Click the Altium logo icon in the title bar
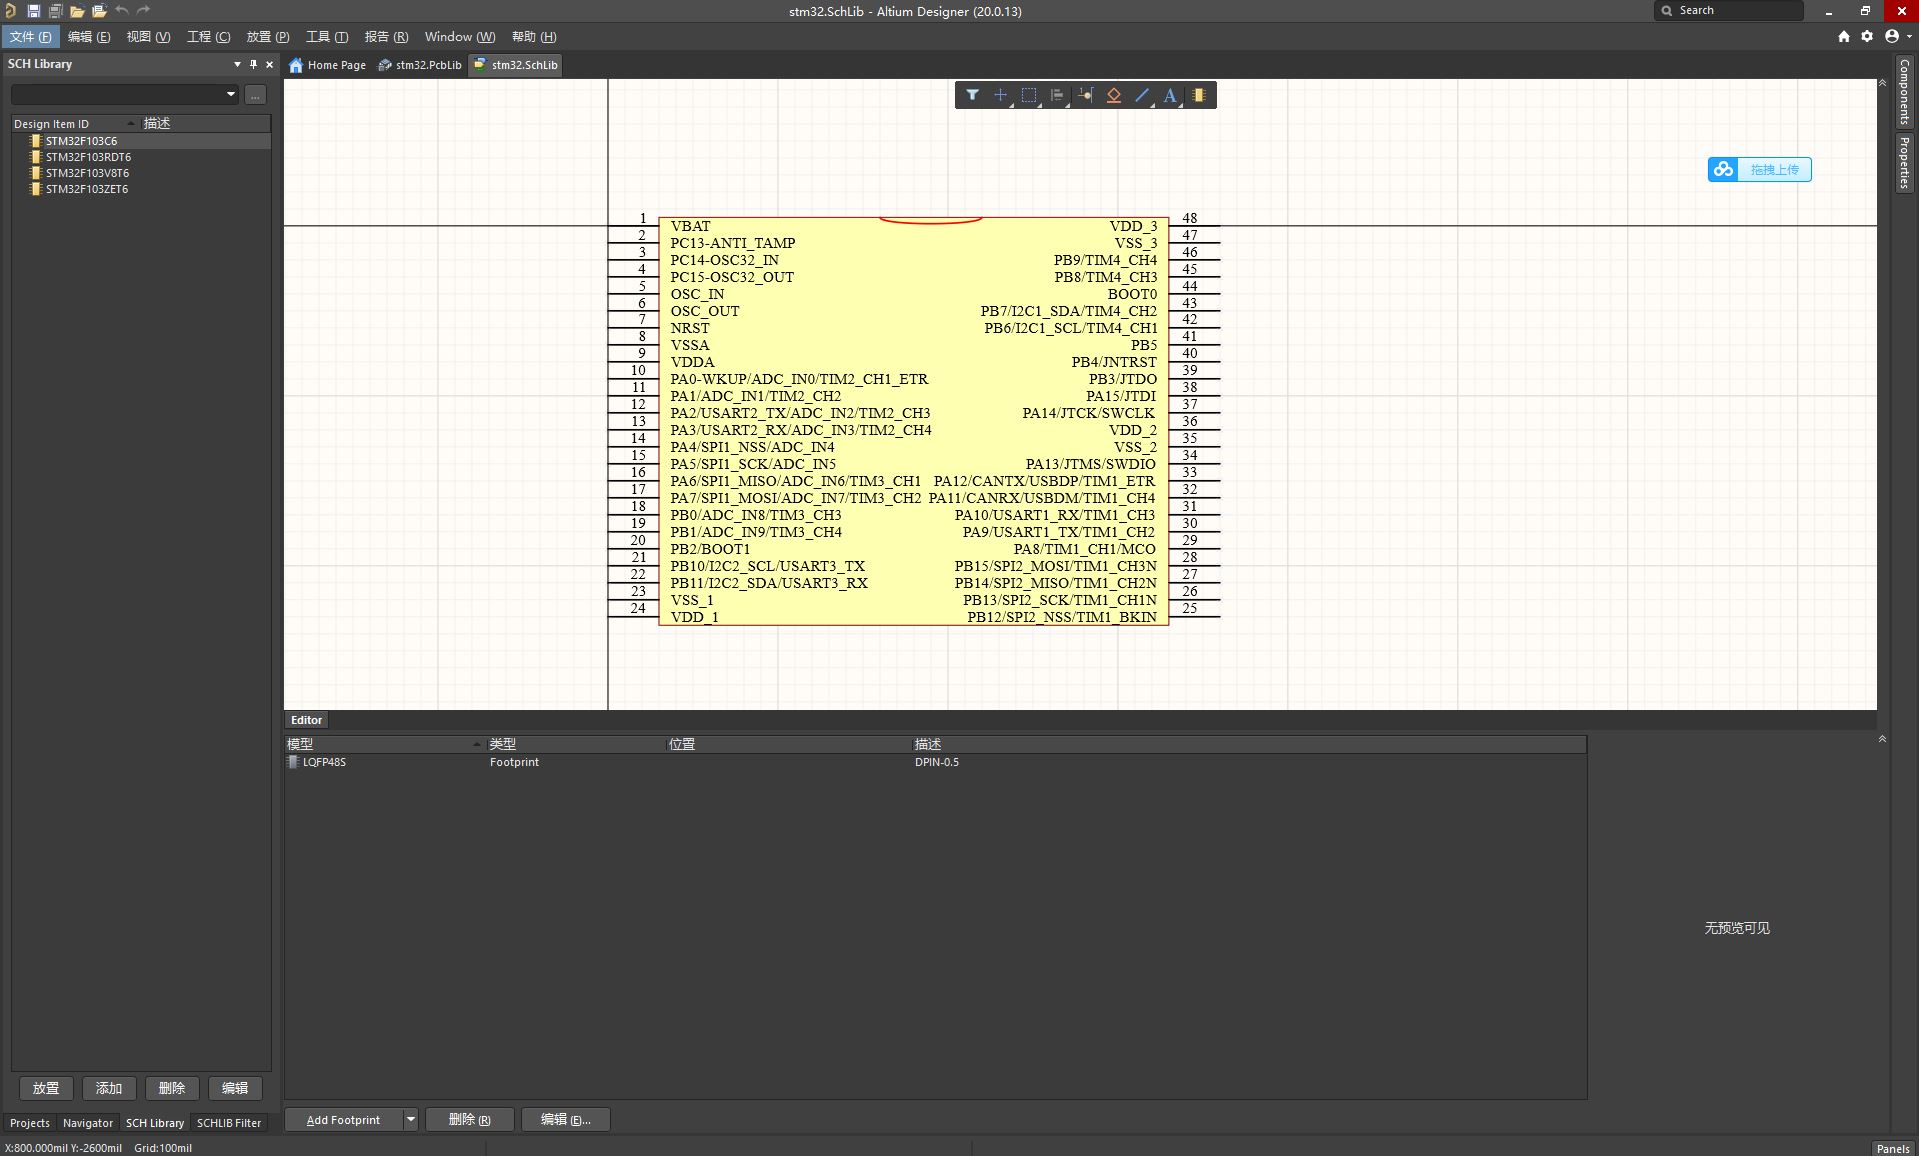Screen dimensions: 1919x1156 tap(10, 11)
